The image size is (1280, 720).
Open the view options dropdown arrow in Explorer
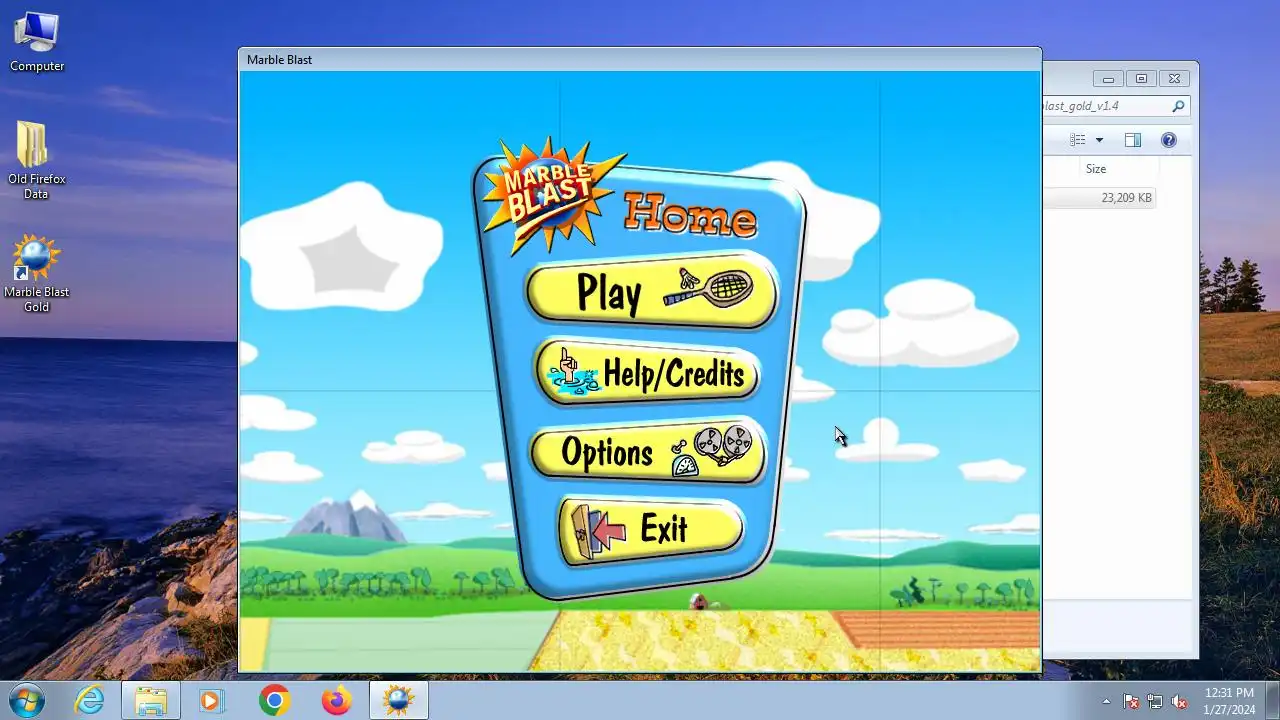[1099, 140]
